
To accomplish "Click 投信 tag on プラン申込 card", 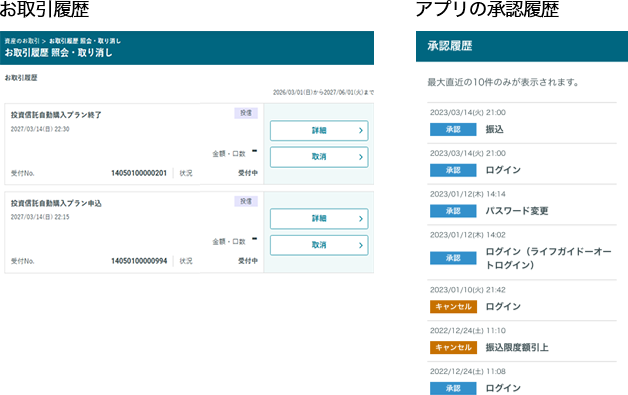I will tap(246, 202).
